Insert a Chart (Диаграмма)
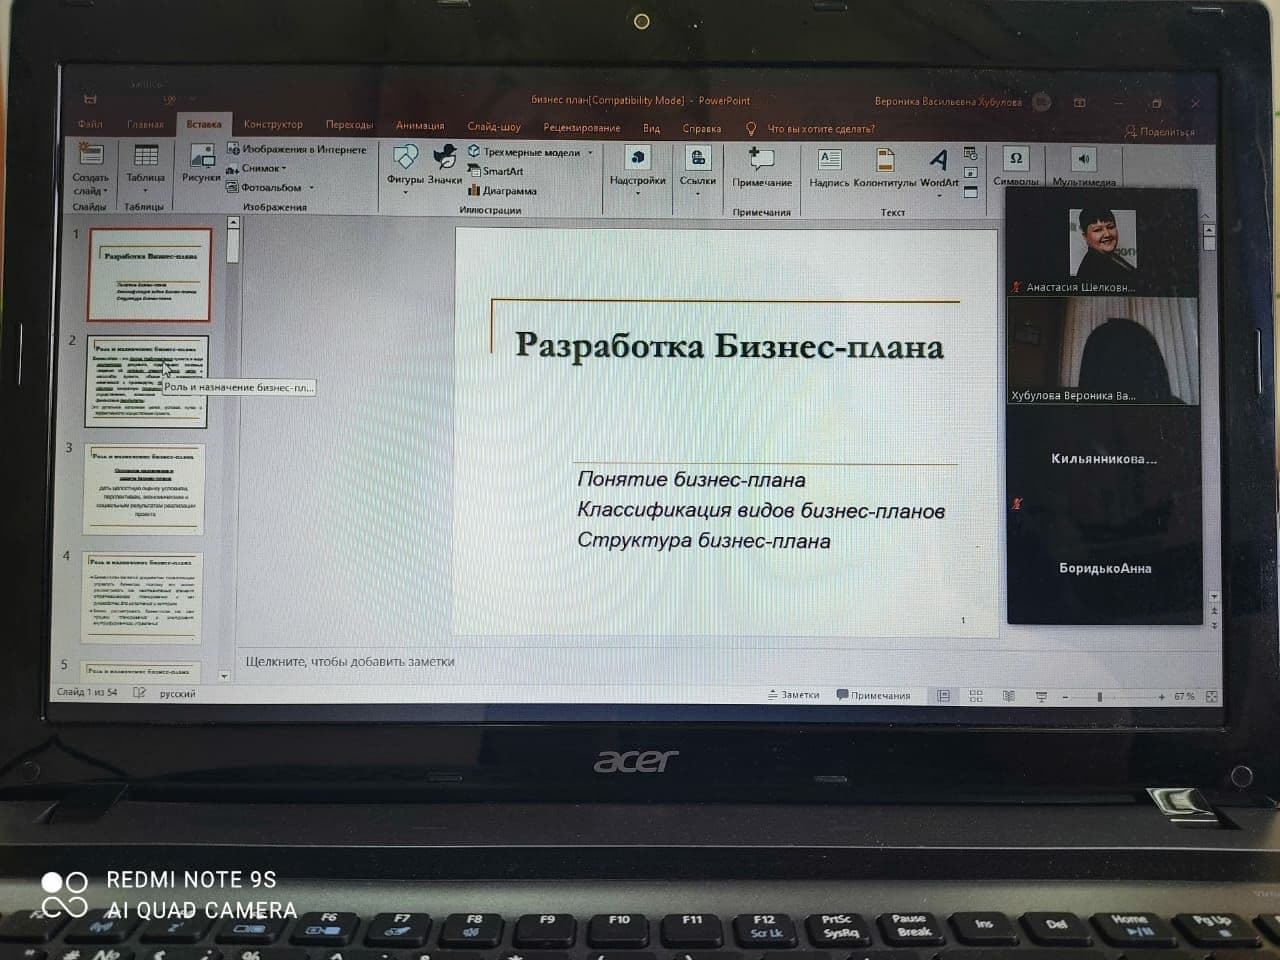 point(502,190)
